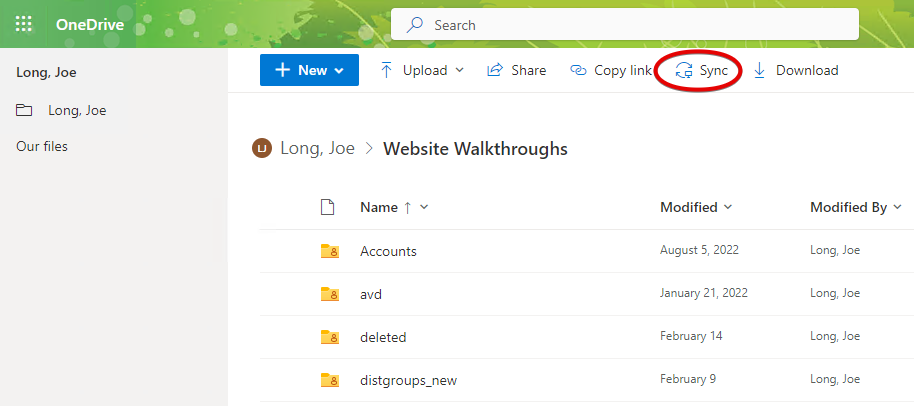Open the New button dropdown
This screenshot has width=914, height=406.
pyautogui.click(x=309, y=70)
